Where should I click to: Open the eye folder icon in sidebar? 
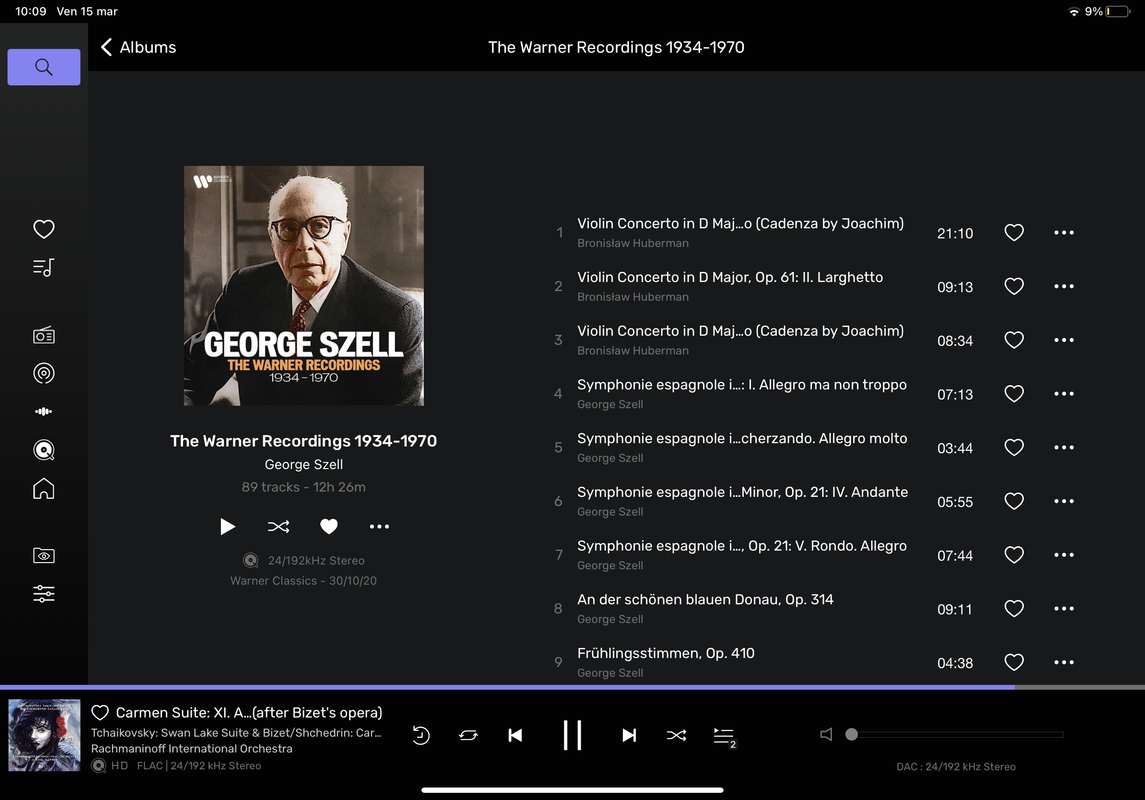coord(44,555)
